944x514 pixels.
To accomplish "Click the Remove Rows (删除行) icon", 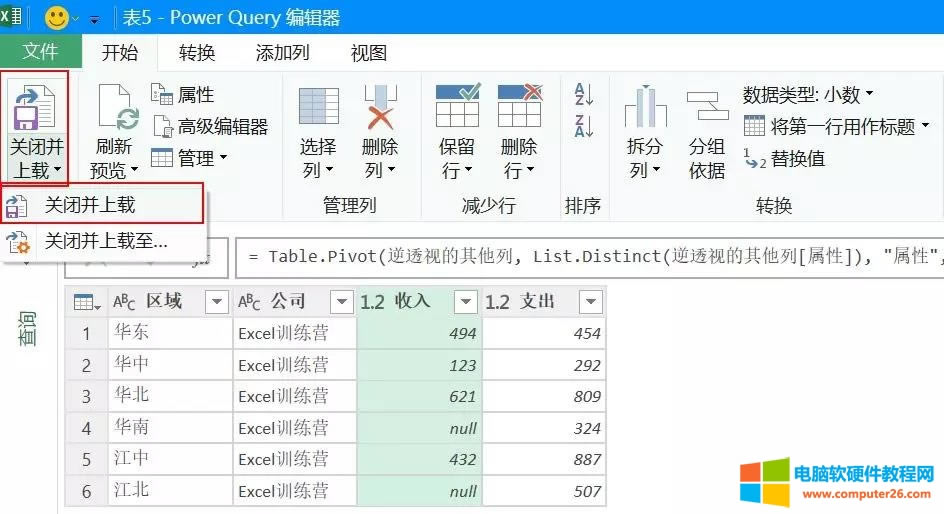I will pyautogui.click(x=520, y=106).
